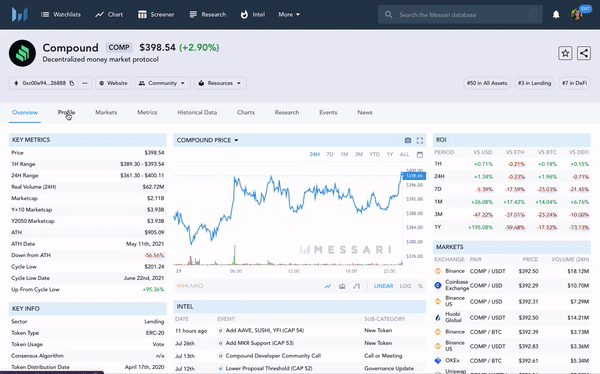Click the OKEx exchange icon

pos(438,361)
